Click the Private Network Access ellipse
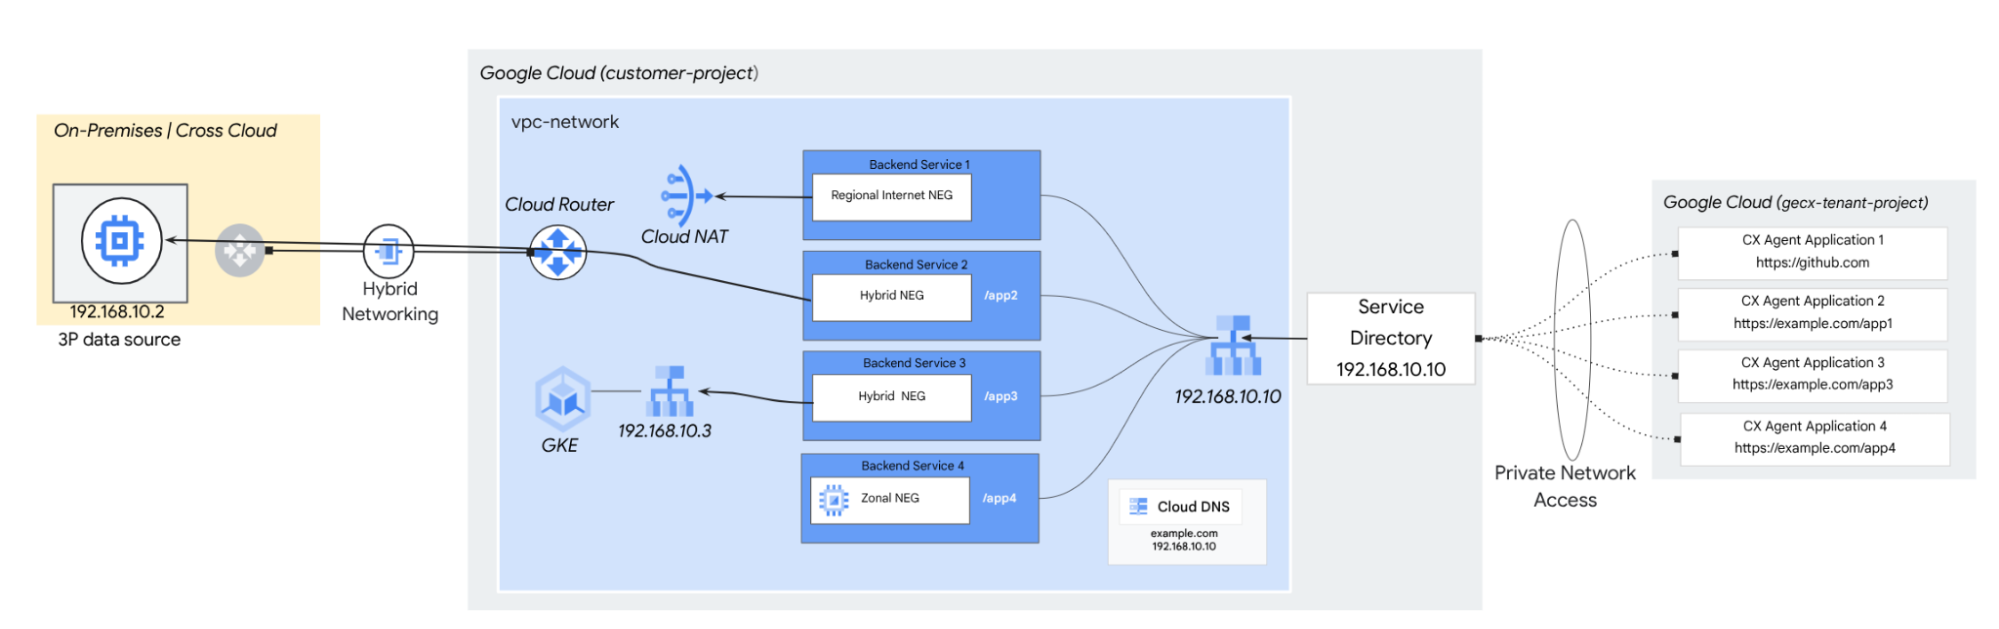The height and width of the screenshot is (629, 1999). [1573, 340]
